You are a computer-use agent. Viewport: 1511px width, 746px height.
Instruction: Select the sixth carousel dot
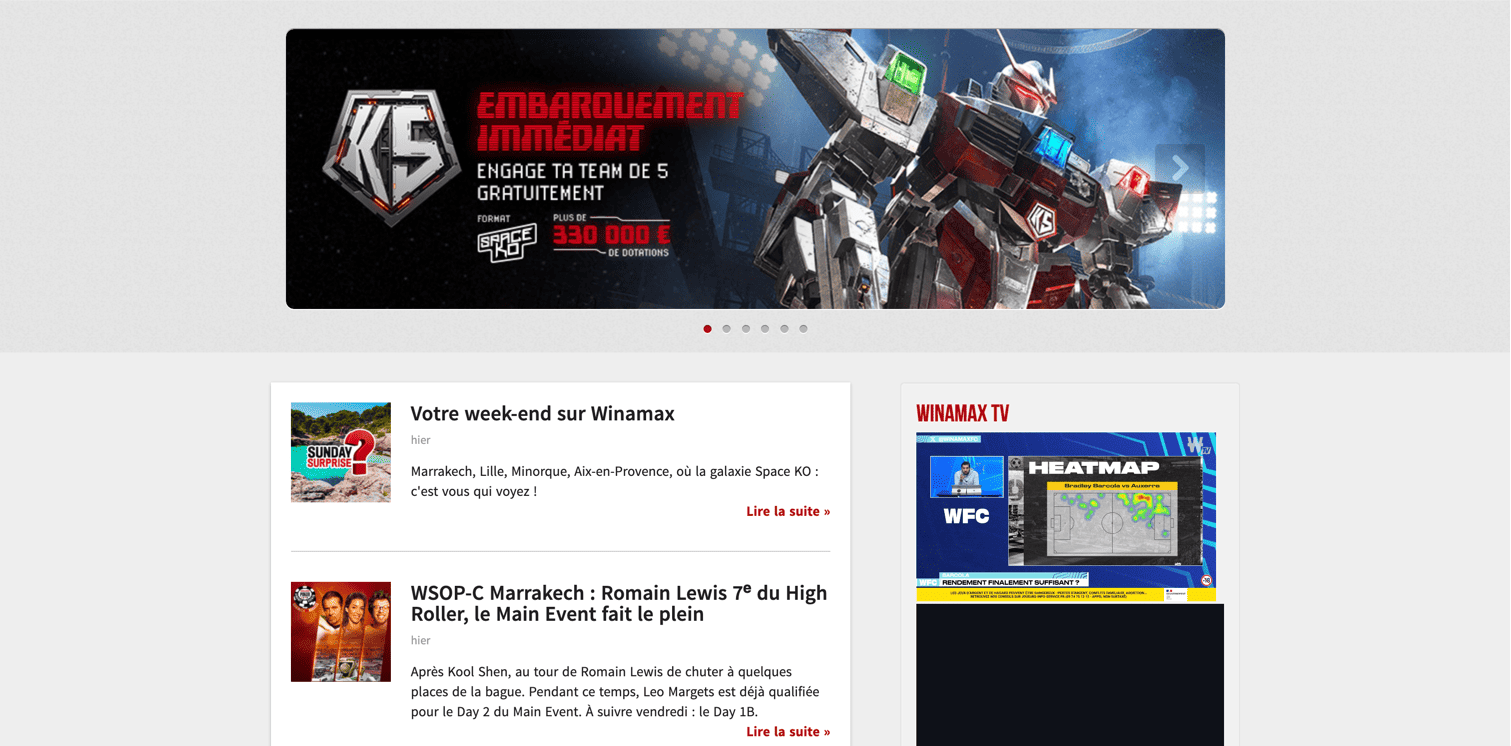[803, 329]
